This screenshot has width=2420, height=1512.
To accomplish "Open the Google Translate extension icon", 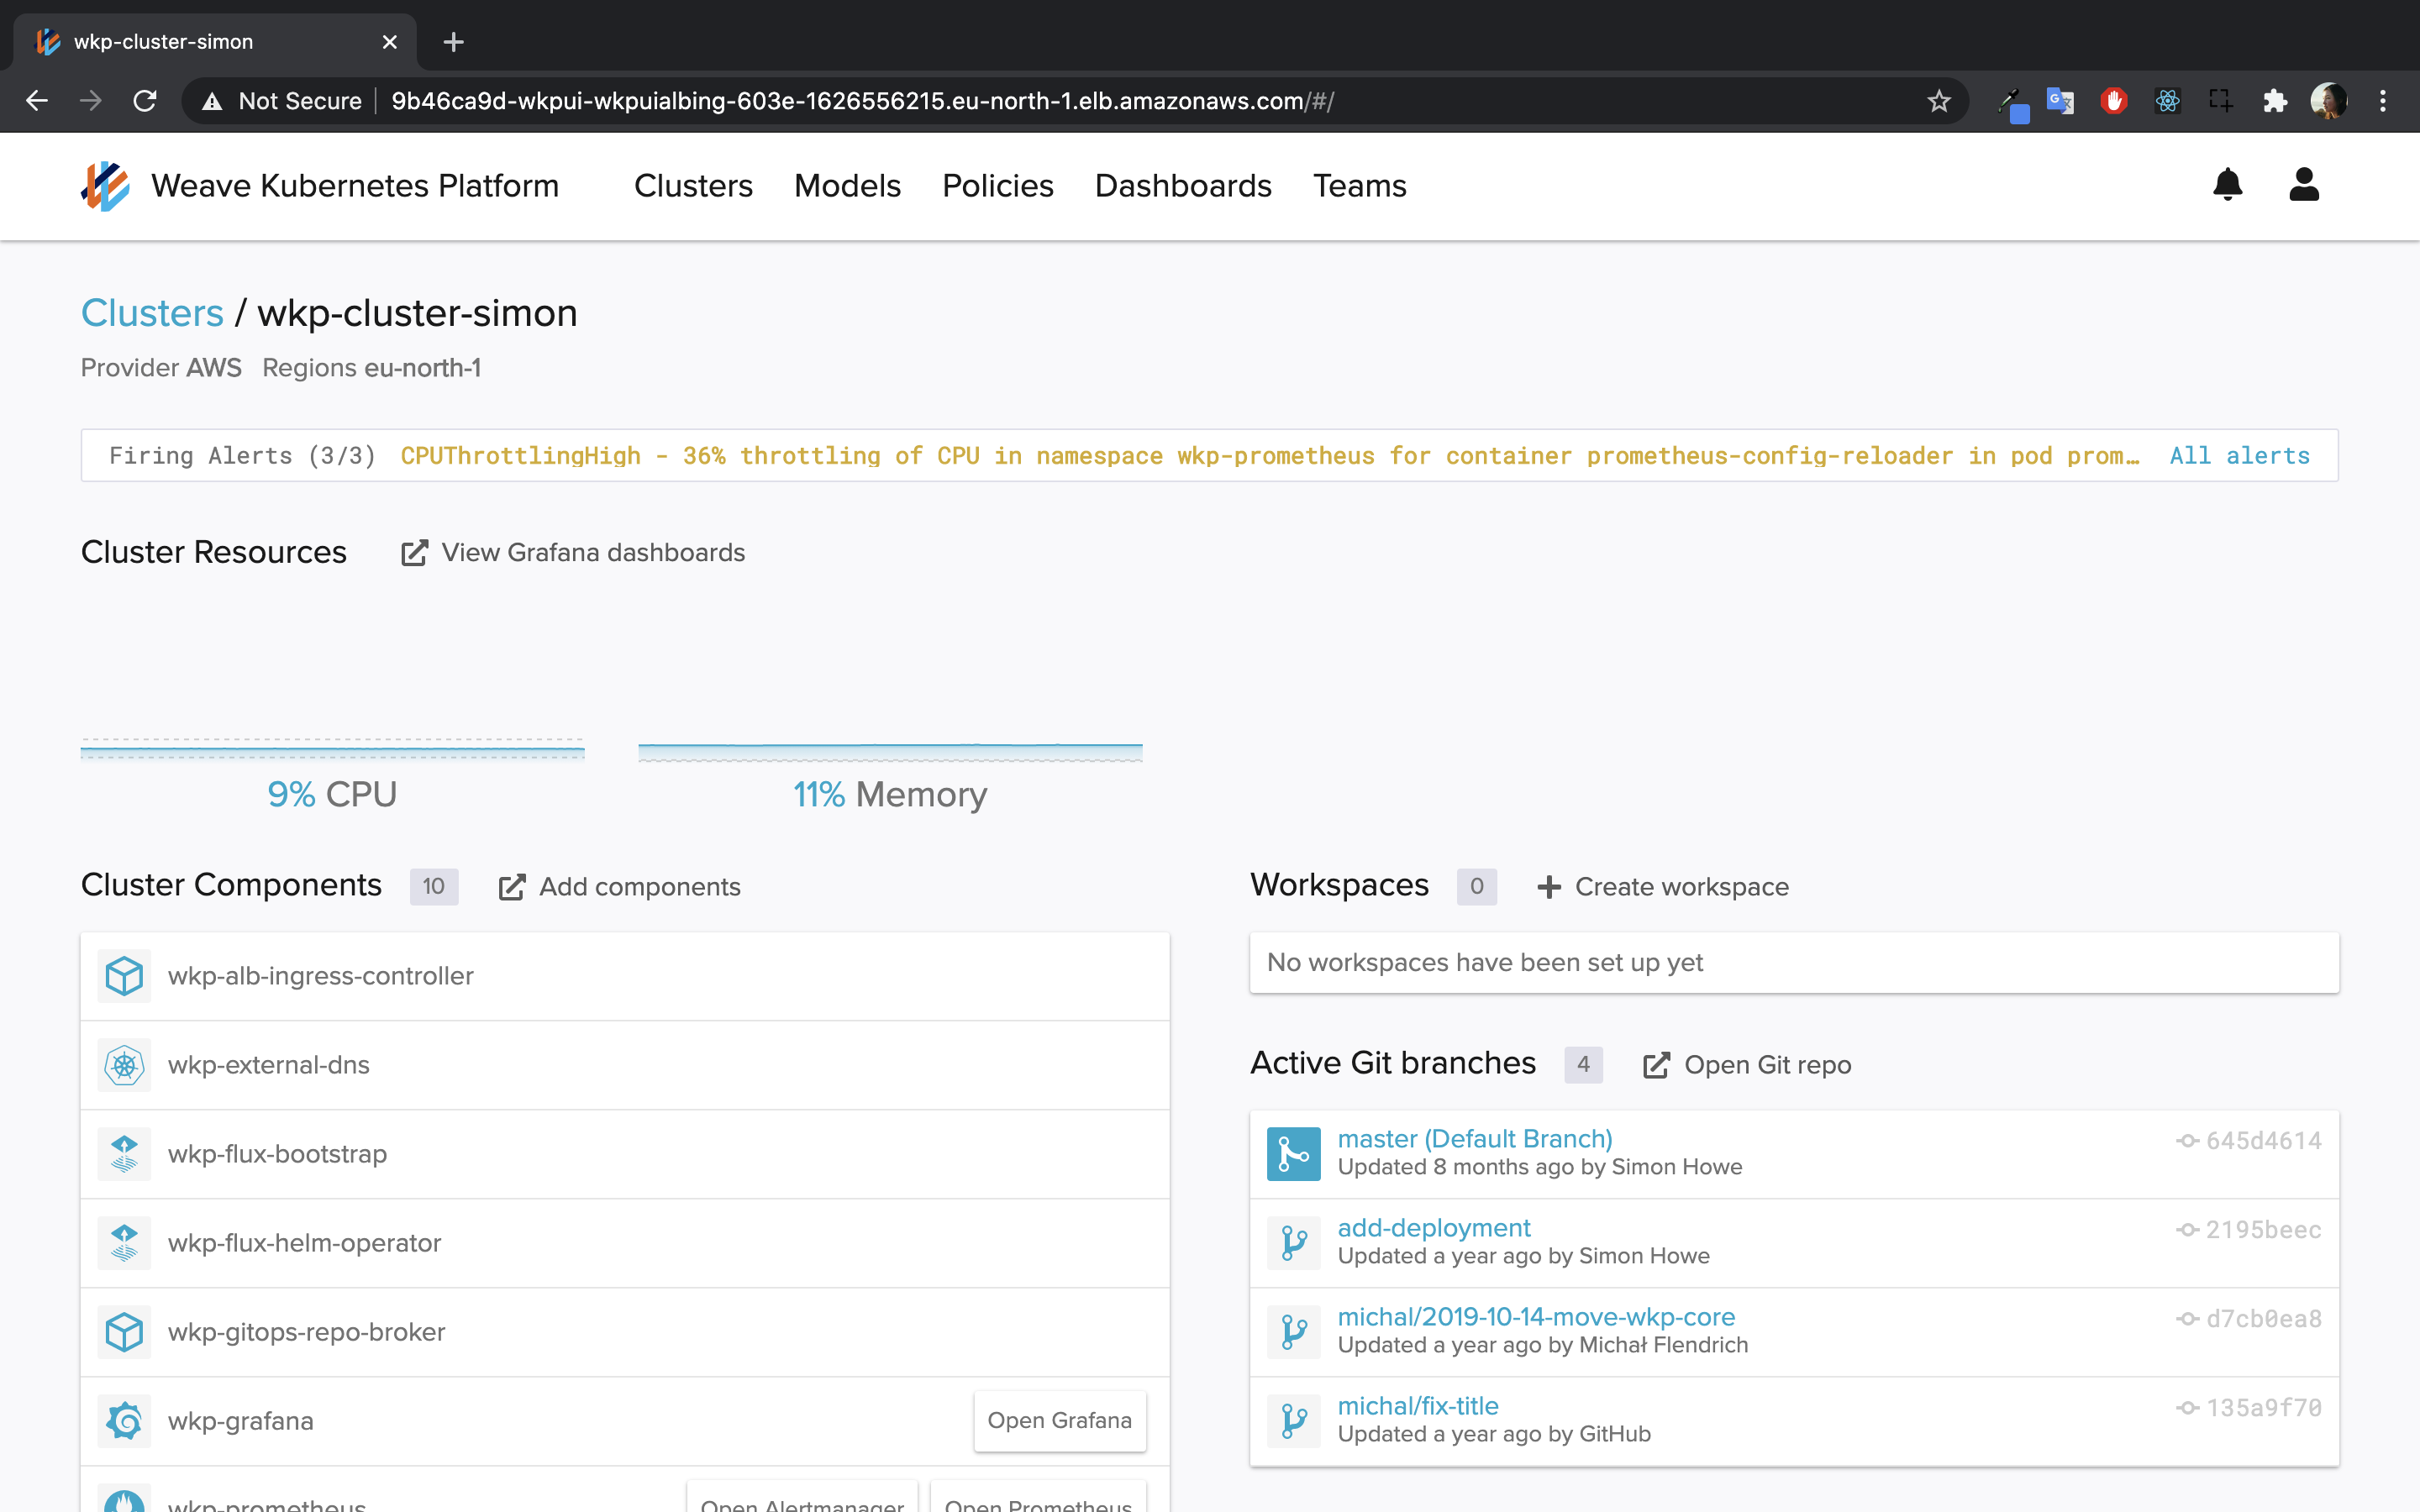I will coord(2060,101).
